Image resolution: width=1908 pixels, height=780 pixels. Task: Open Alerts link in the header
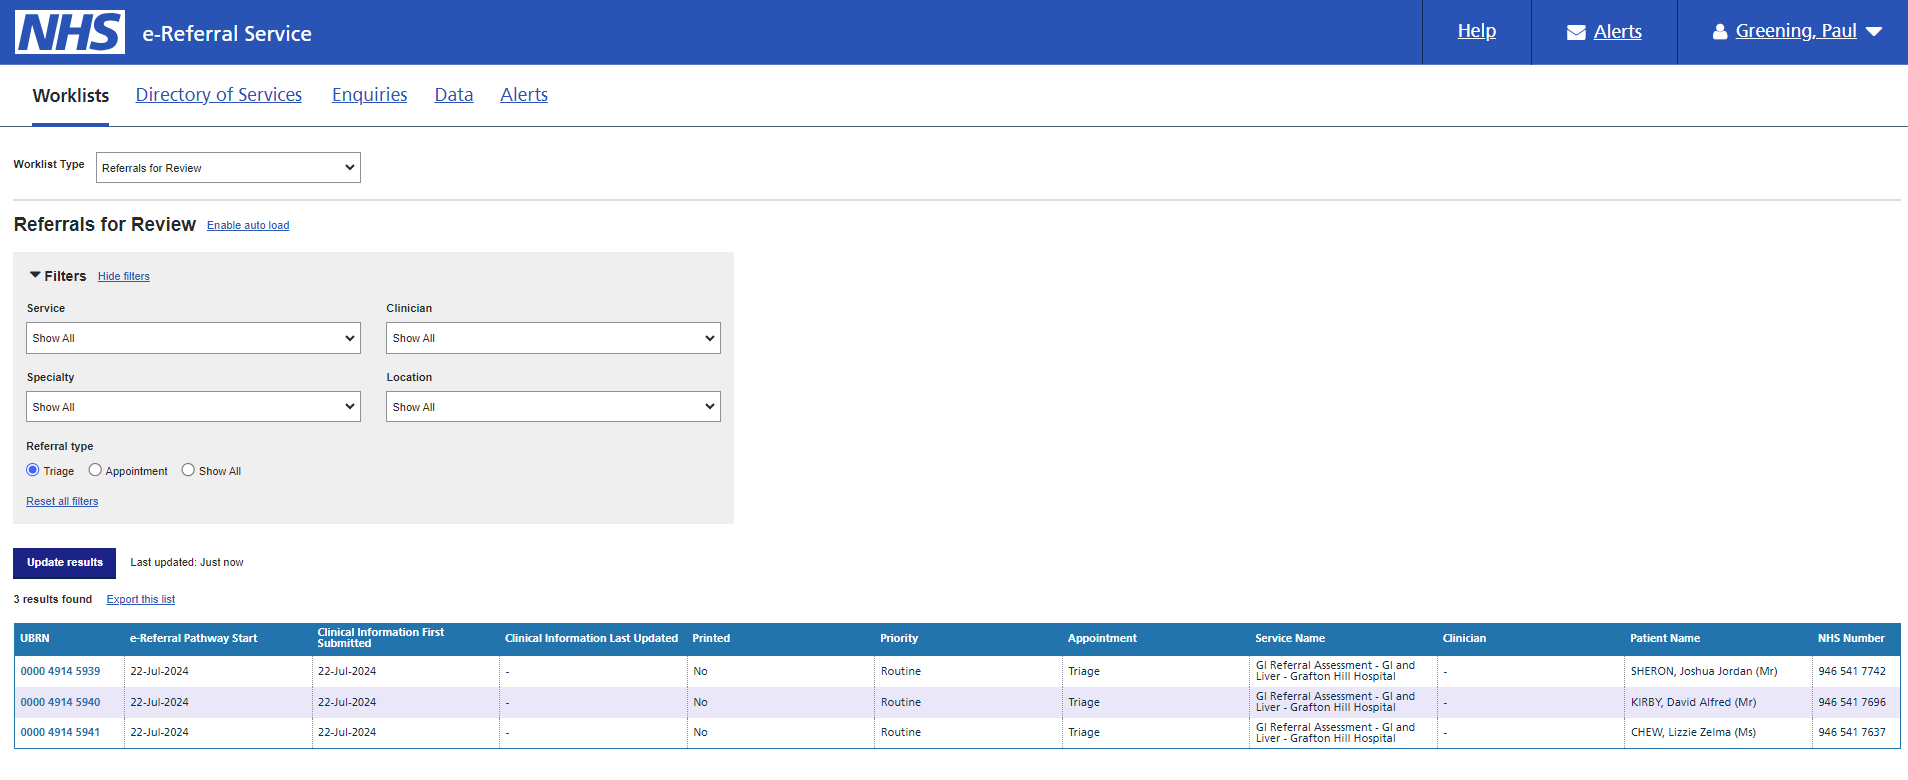point(1618,32)
